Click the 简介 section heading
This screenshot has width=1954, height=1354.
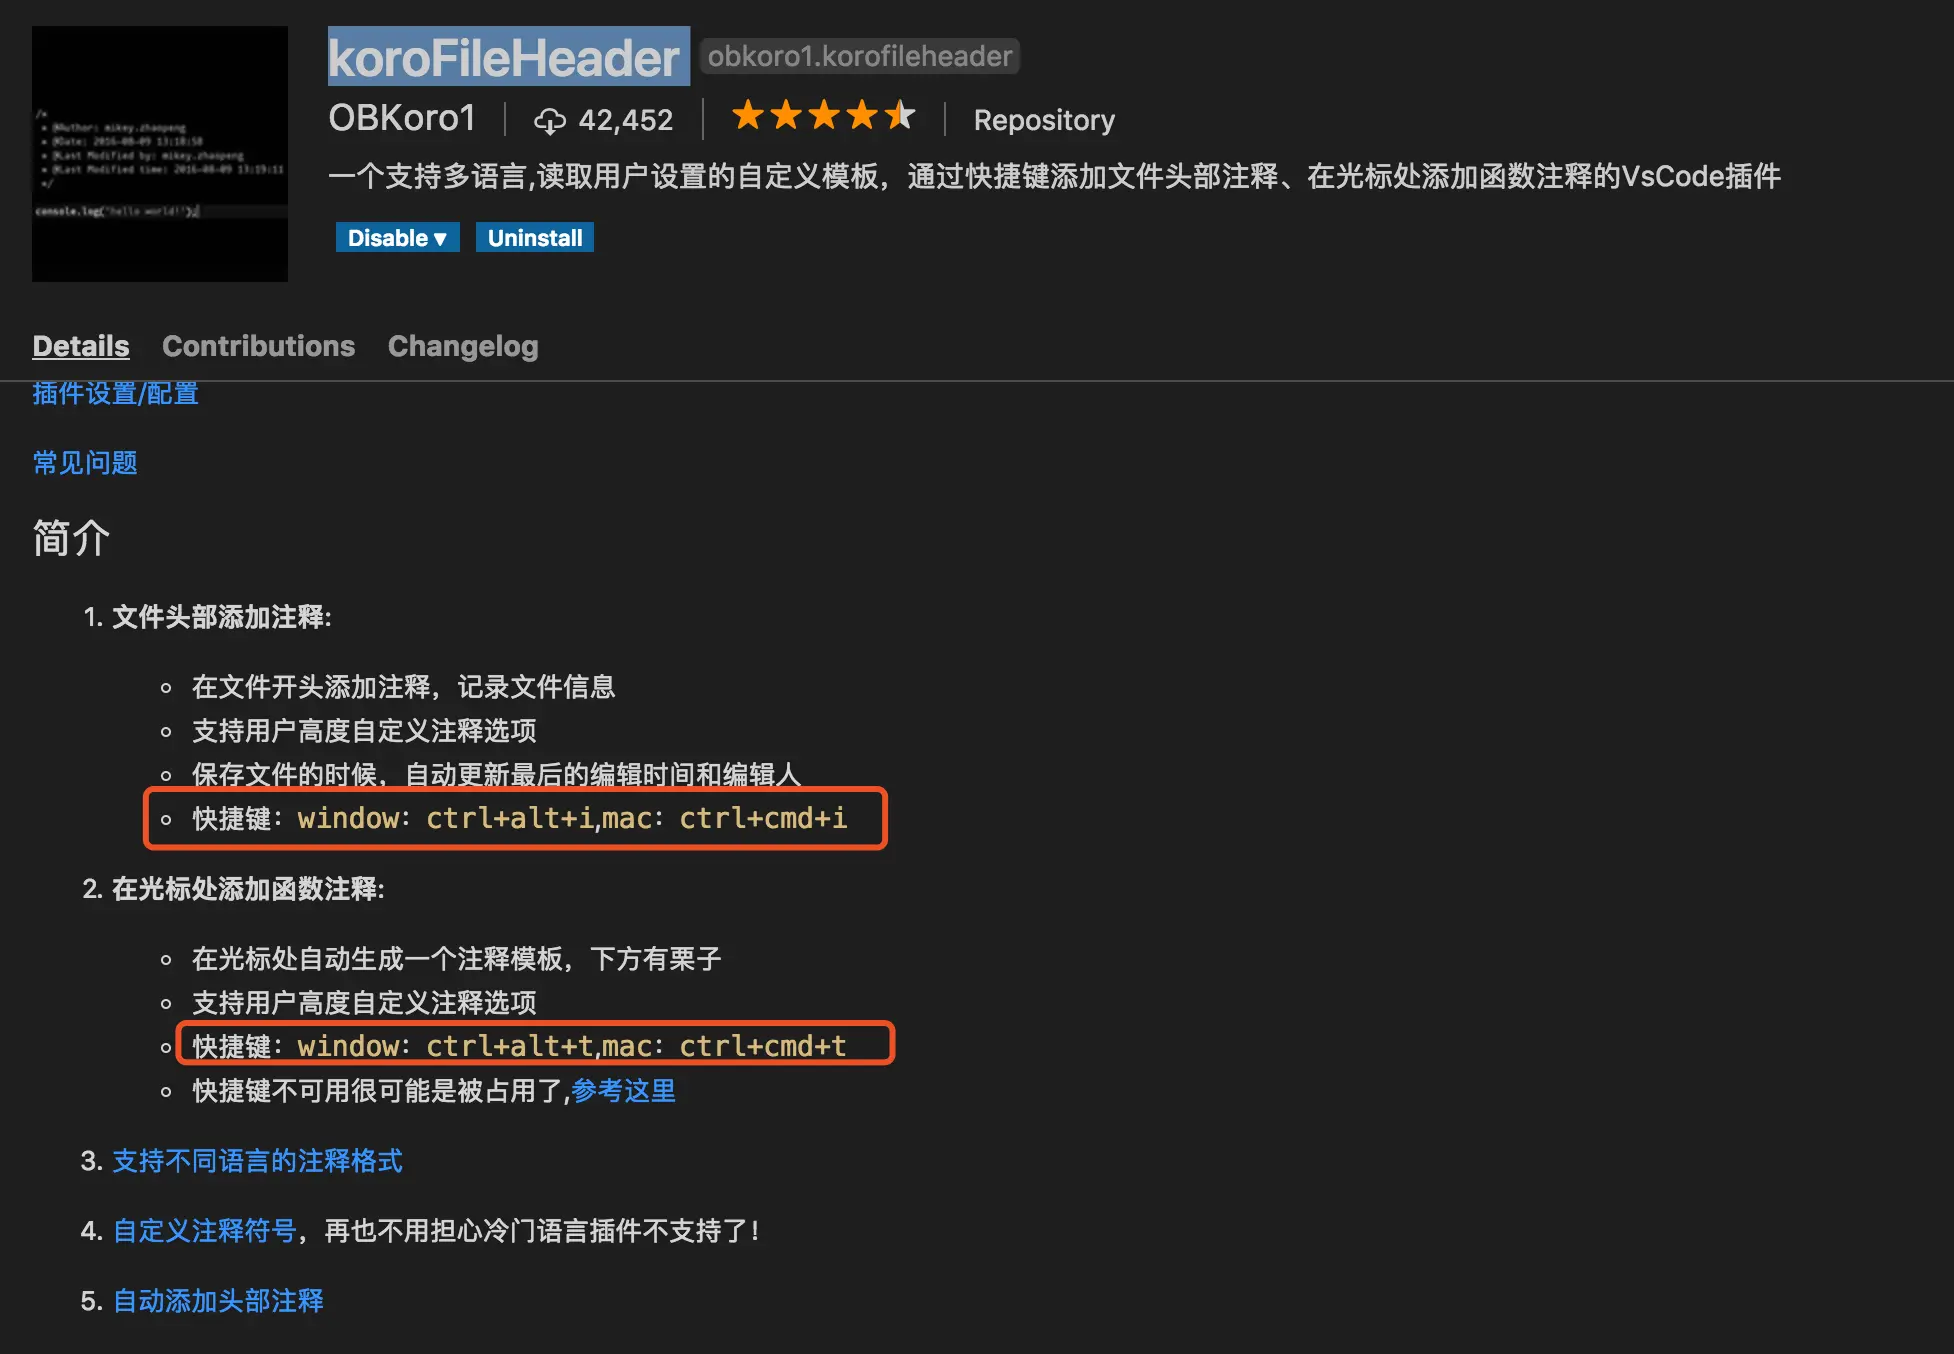click(71, 538)
